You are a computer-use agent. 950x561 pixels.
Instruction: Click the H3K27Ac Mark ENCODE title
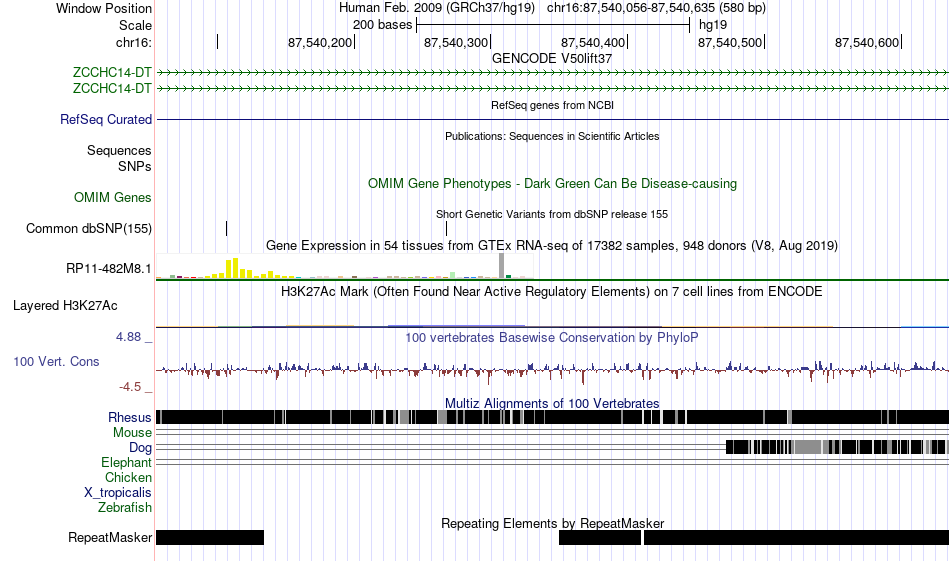click(552, 292)
